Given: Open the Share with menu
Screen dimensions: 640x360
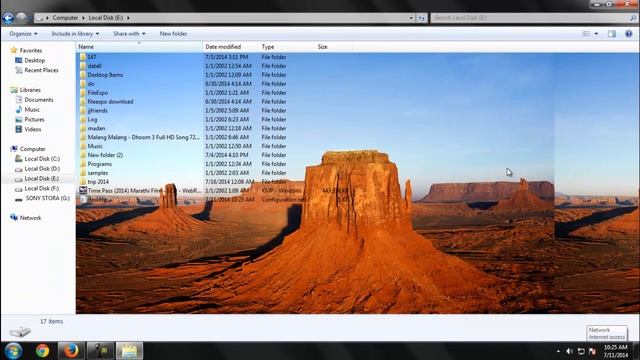Looking at the screenshot, I should tap(129, 34).
